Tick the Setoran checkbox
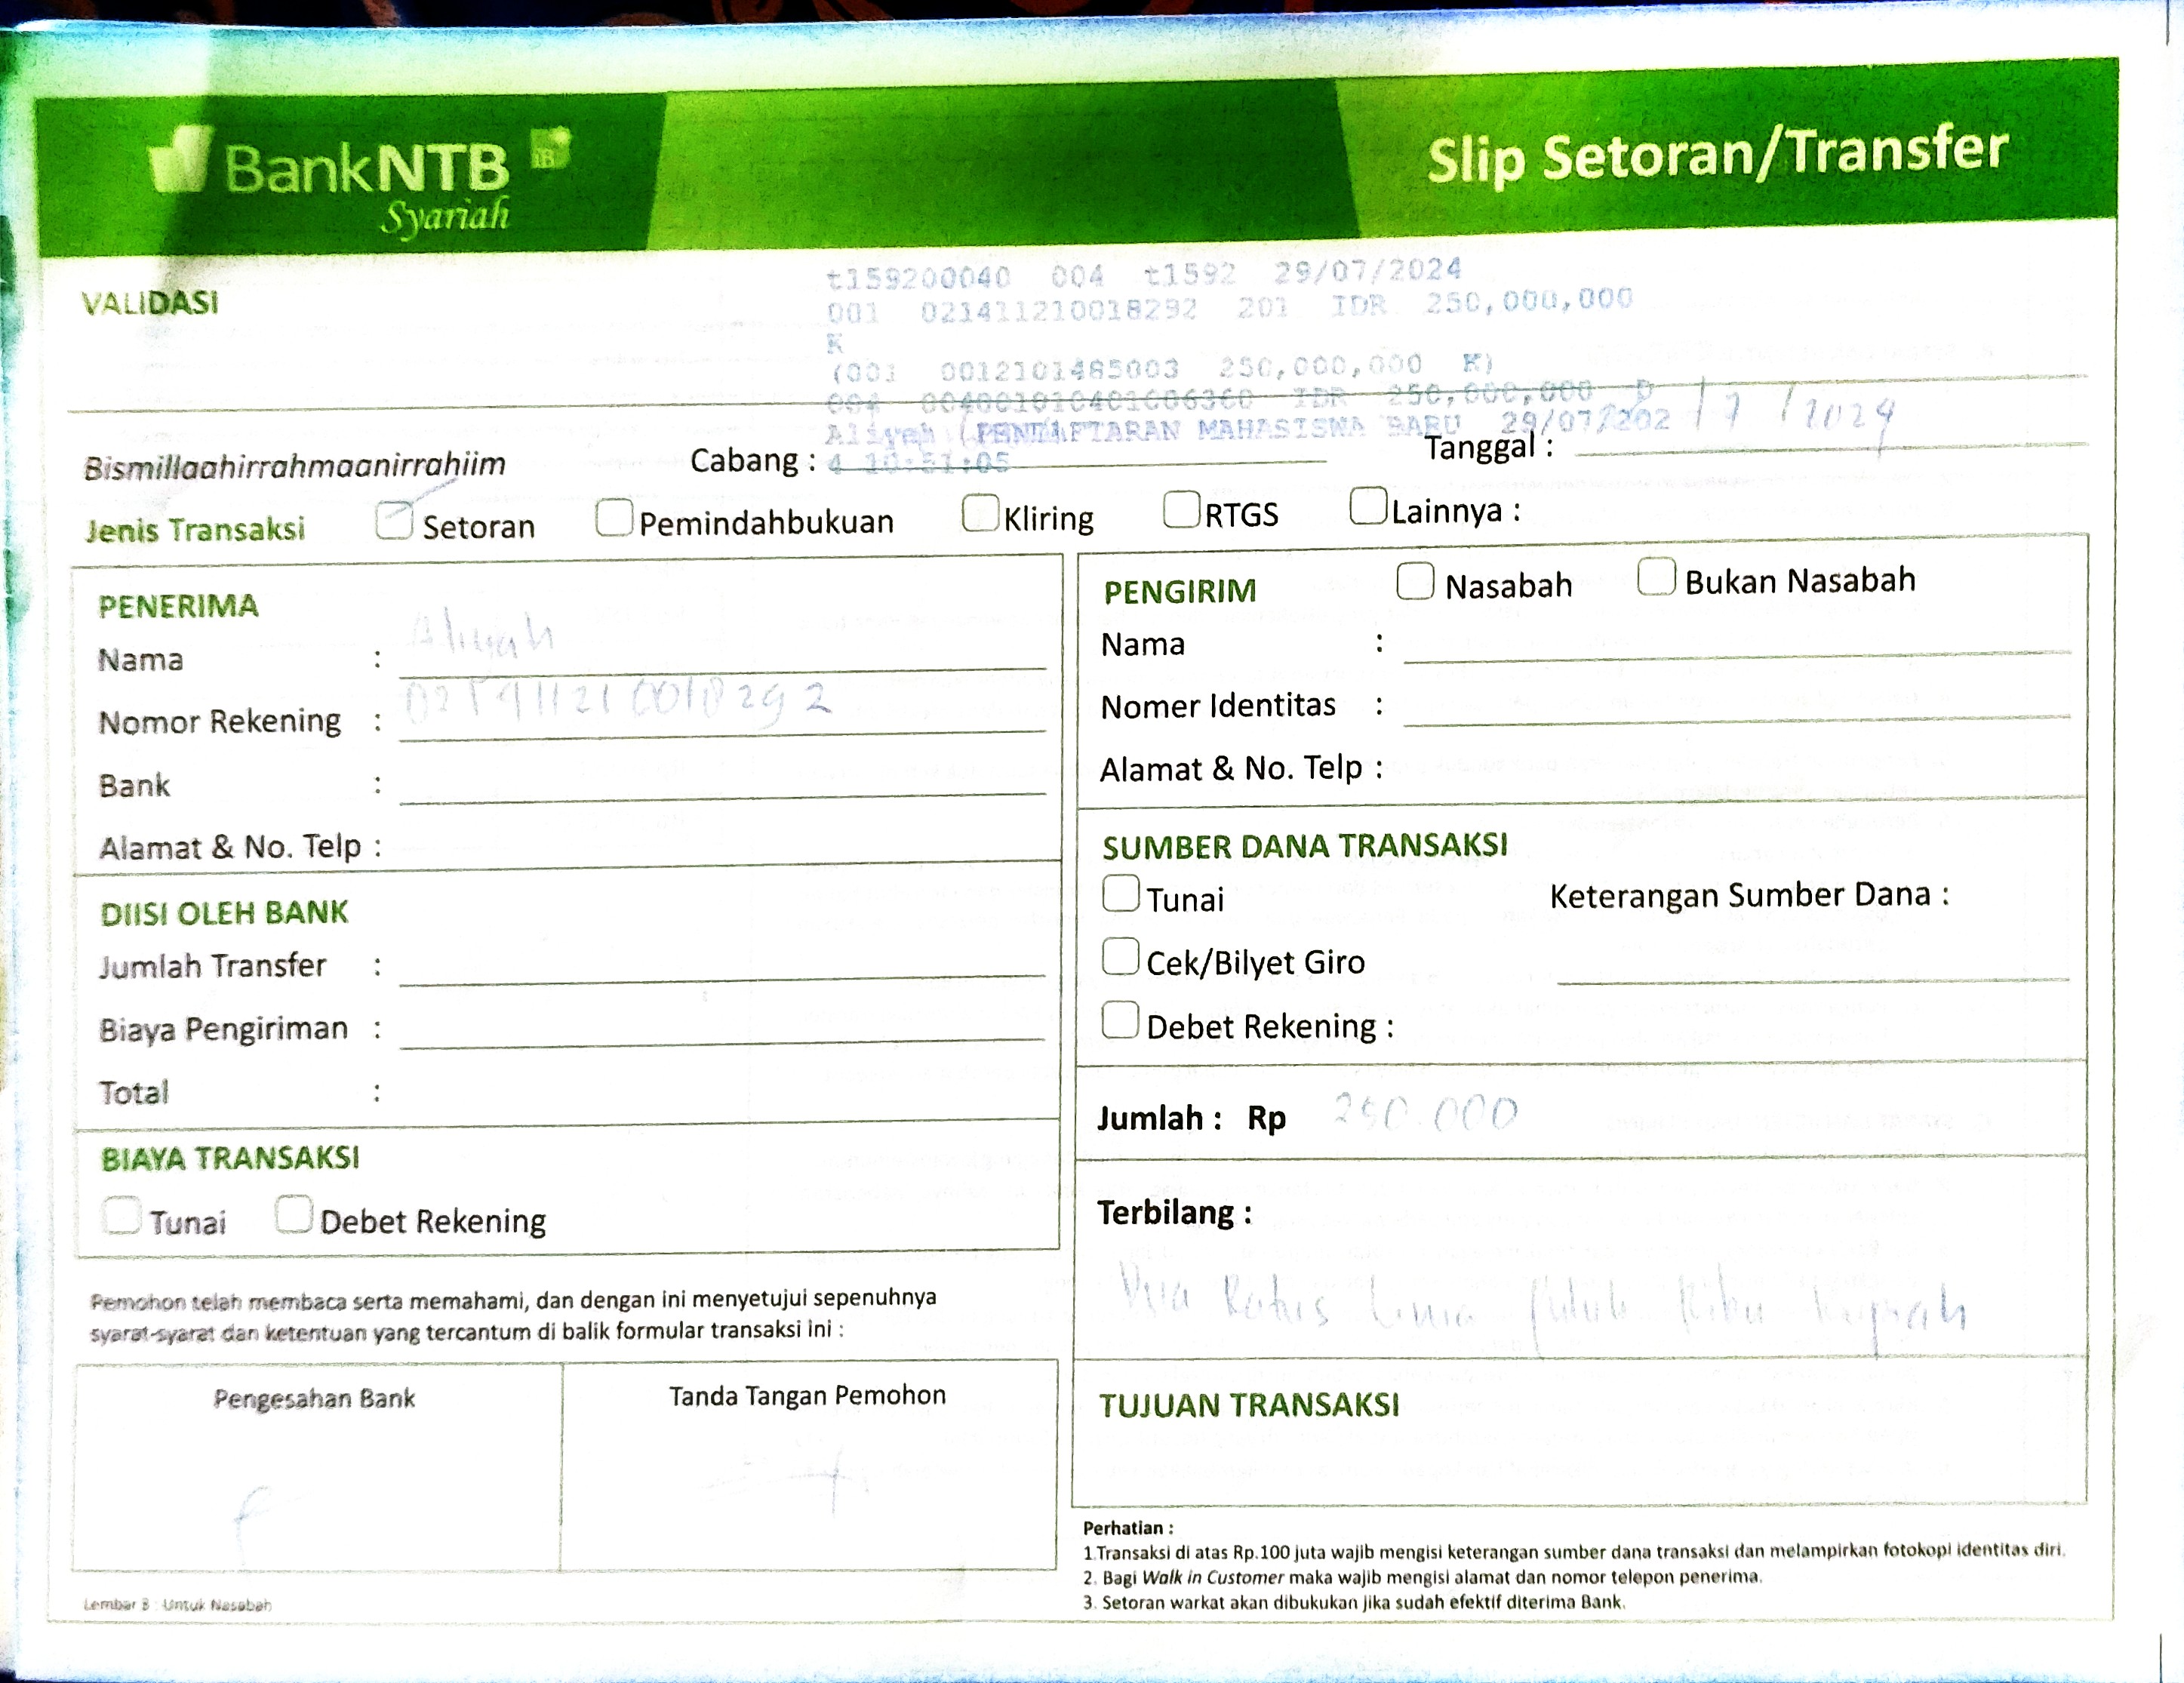 pyautogui.click(x=394, y=520)
